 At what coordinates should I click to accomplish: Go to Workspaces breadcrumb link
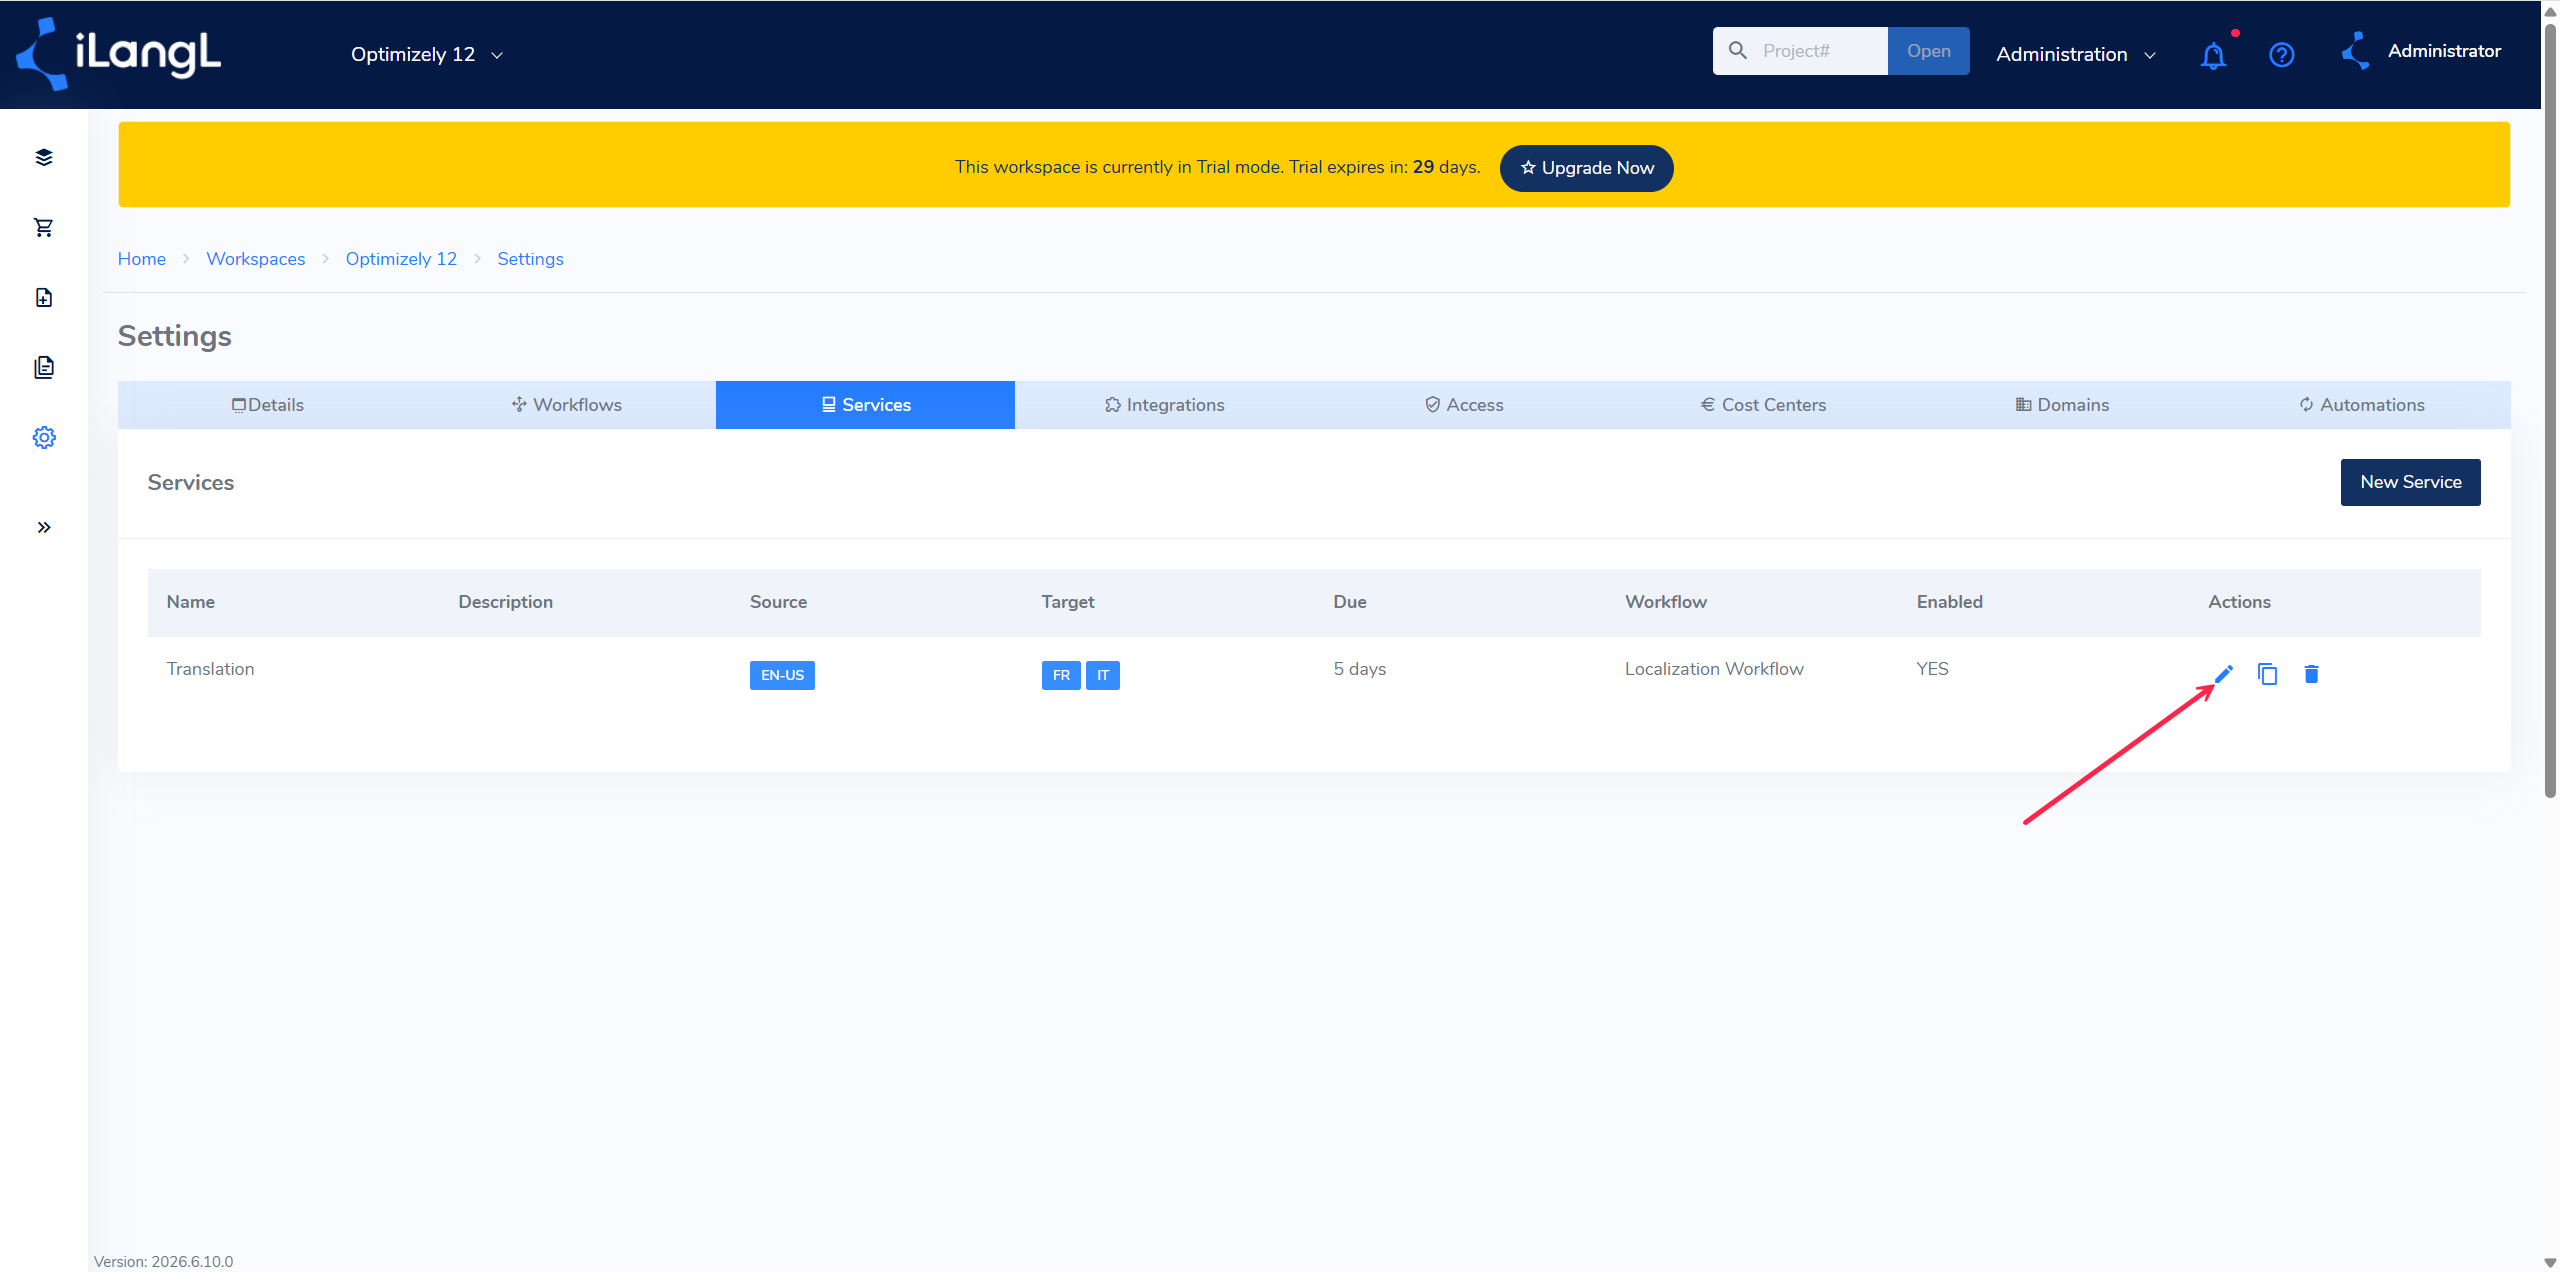click(x=256, y=259)
